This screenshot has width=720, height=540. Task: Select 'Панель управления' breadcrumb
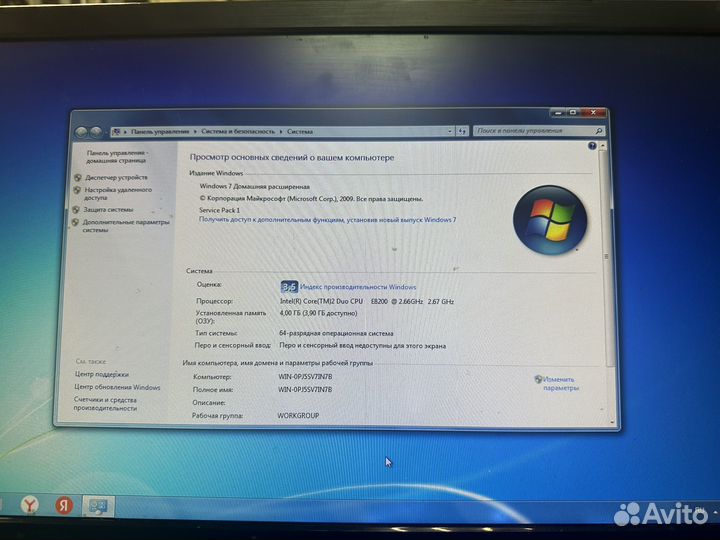[x=160, y=132]
